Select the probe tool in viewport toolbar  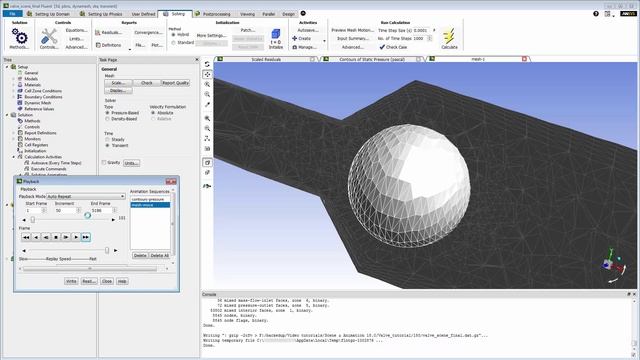207,104
